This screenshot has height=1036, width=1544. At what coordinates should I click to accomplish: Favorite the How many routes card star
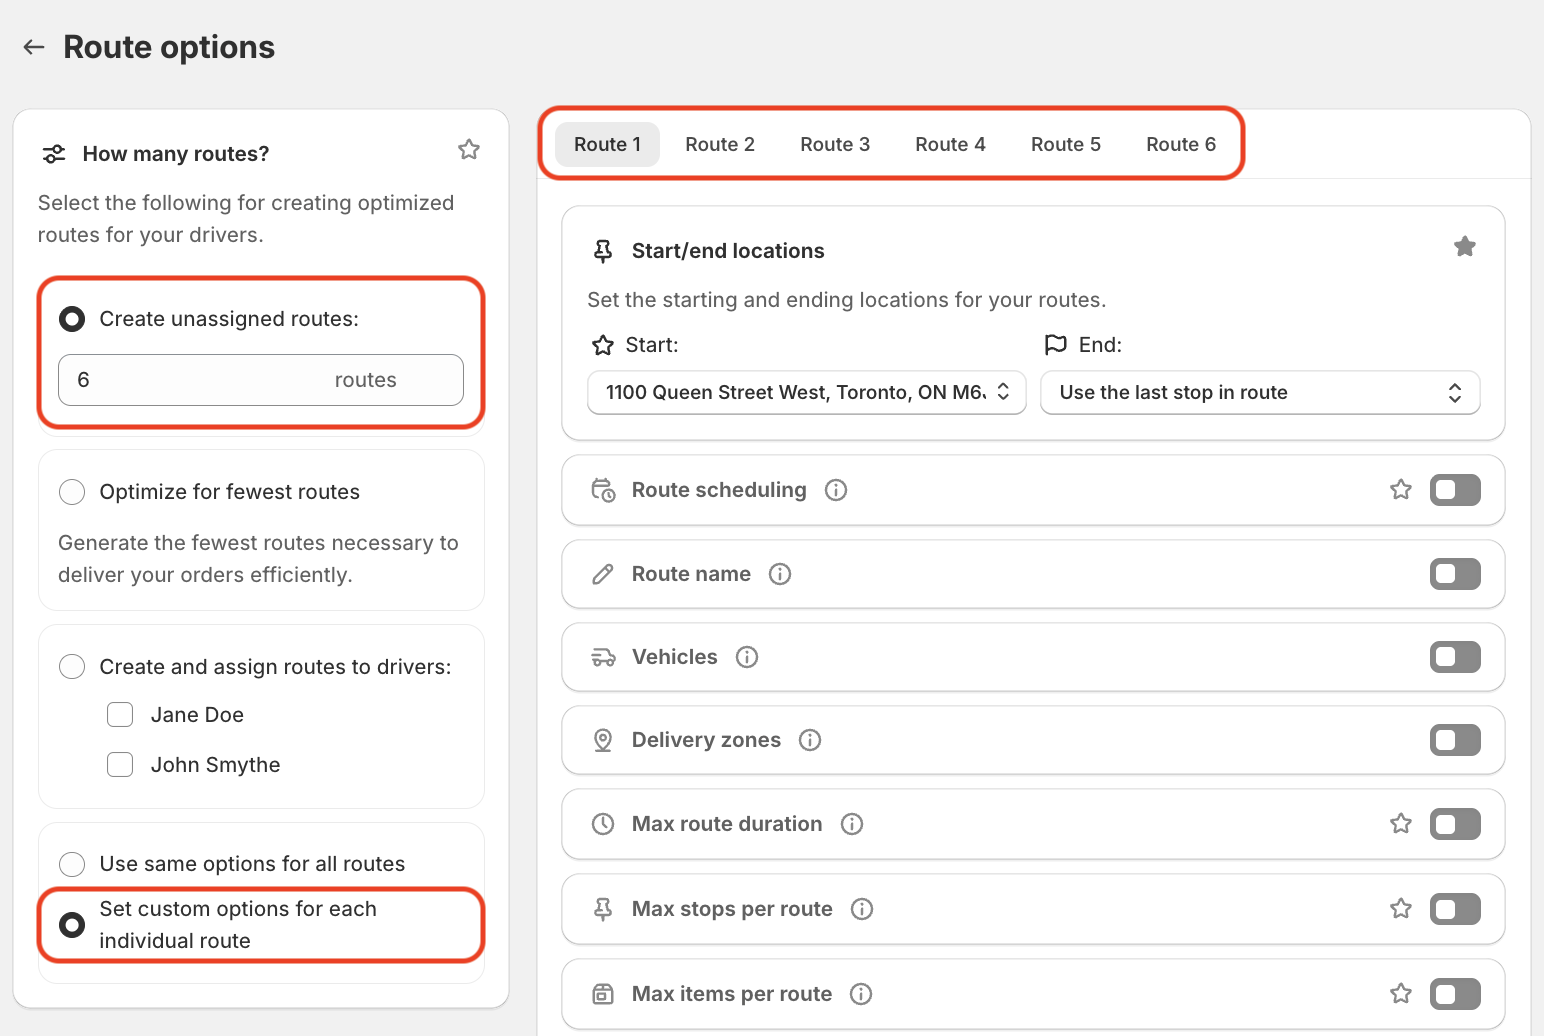[469, 150]
